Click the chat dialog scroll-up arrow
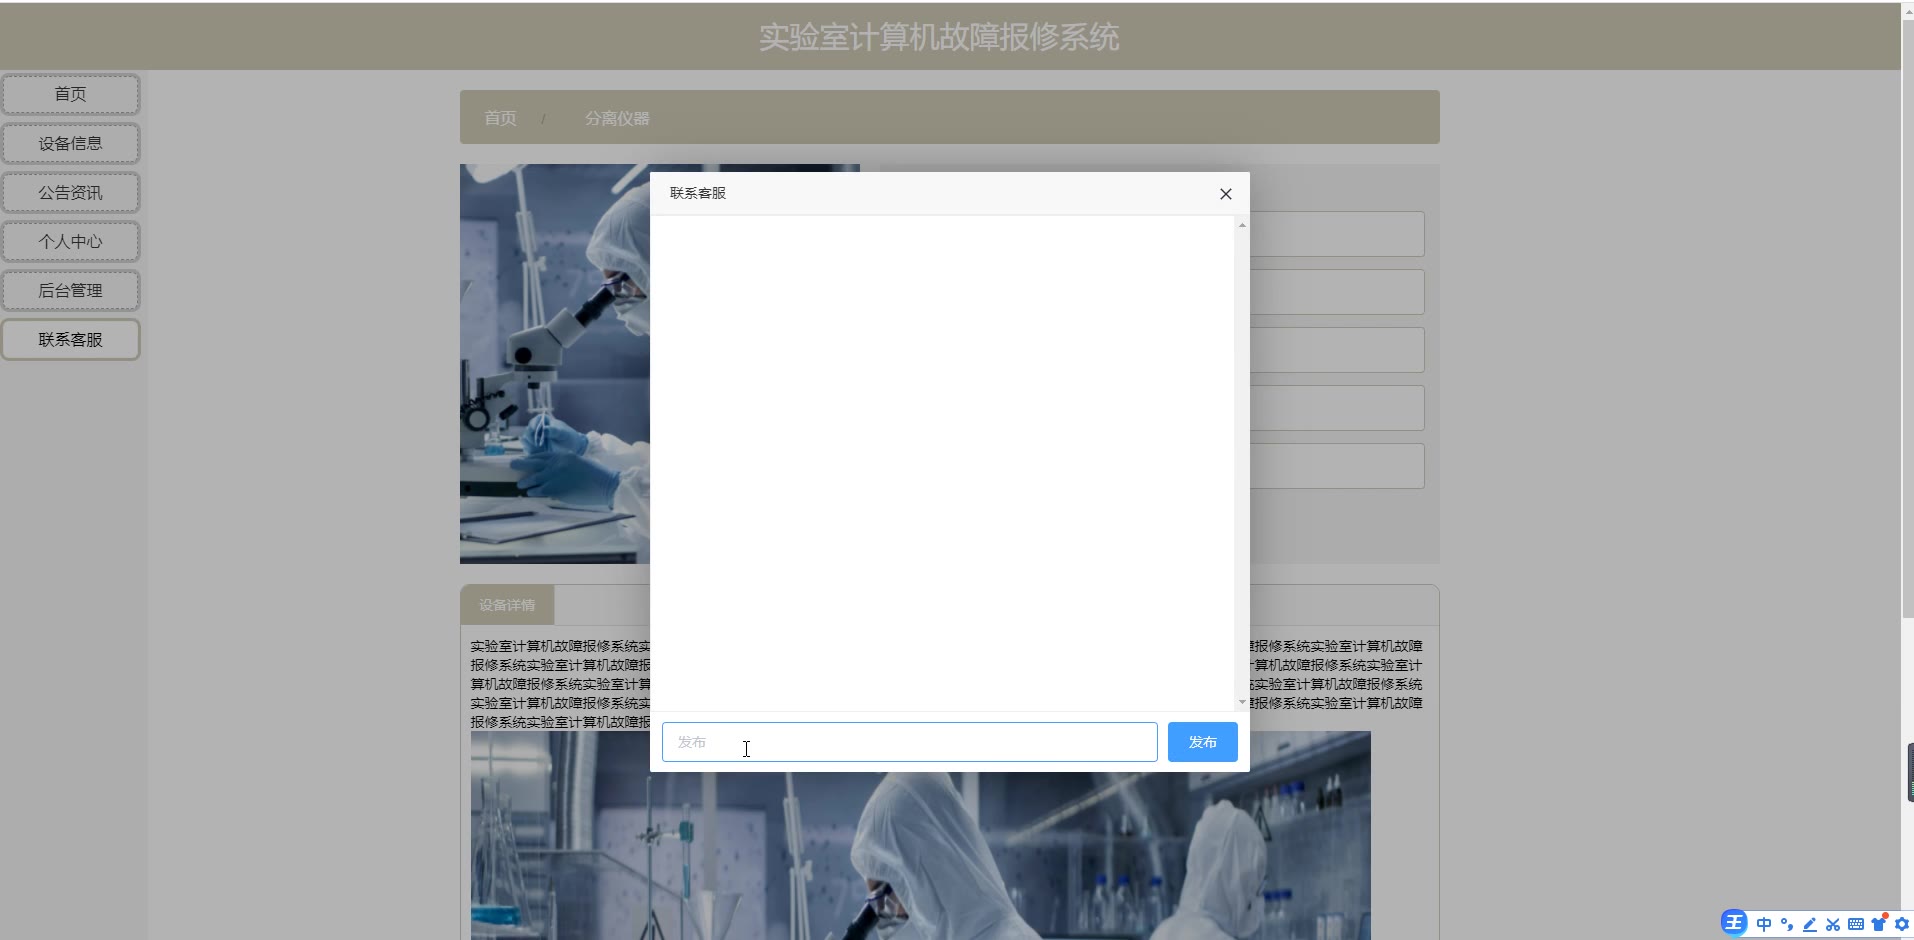Screen dimensions: 1914x940 [x=1242, y=225]
